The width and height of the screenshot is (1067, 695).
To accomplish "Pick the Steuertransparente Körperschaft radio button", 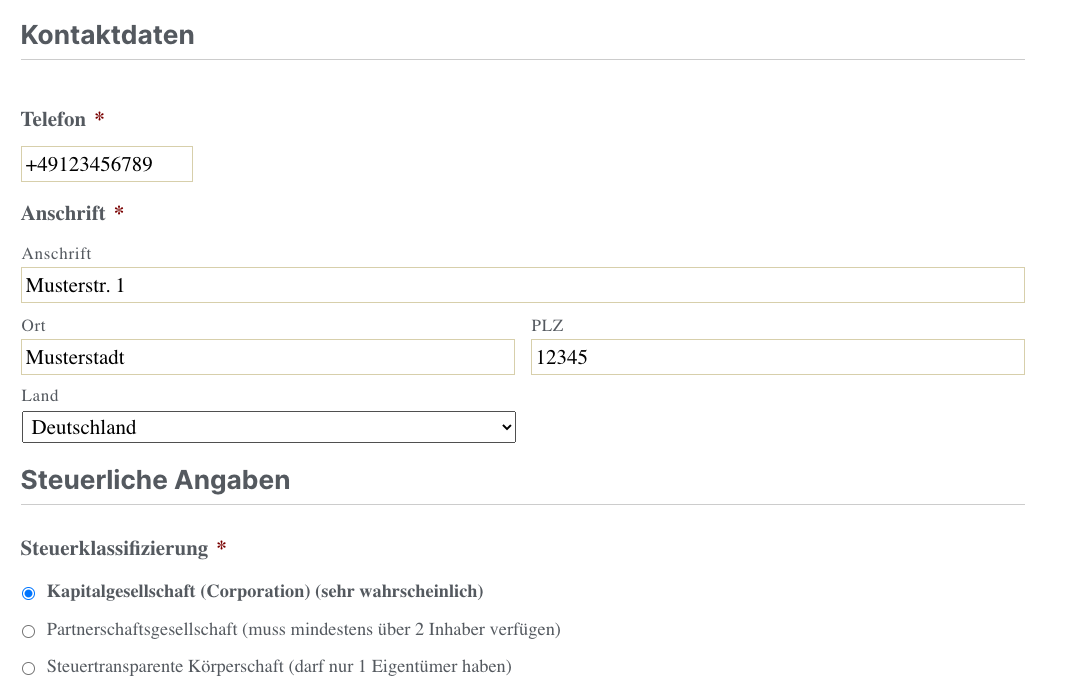I will [28, 667].
